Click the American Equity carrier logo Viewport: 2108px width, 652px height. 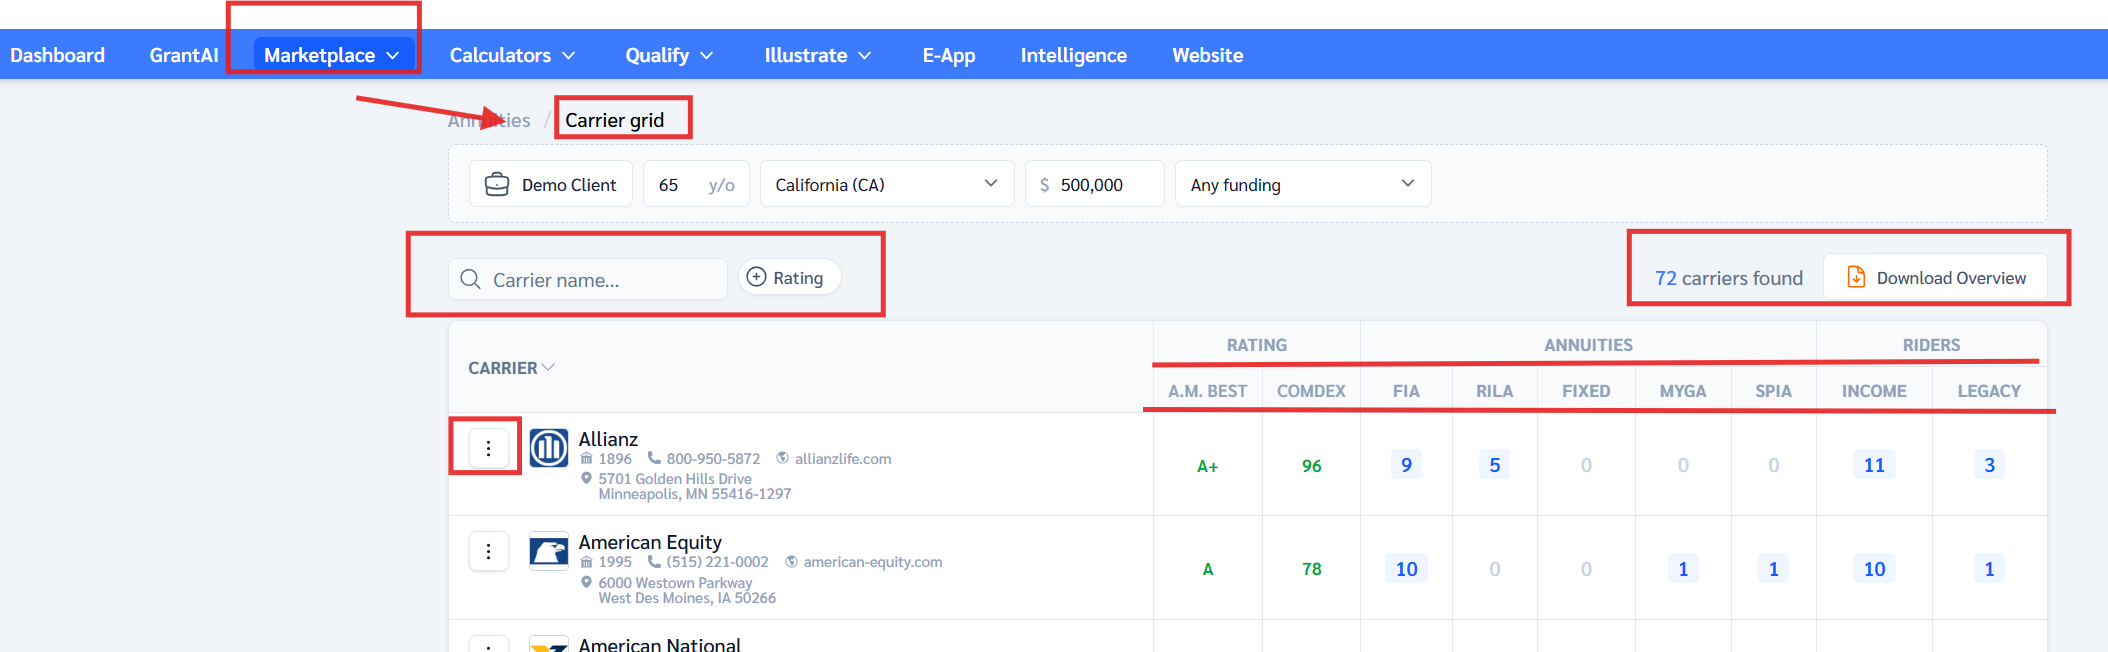click(x=549, y=551)
